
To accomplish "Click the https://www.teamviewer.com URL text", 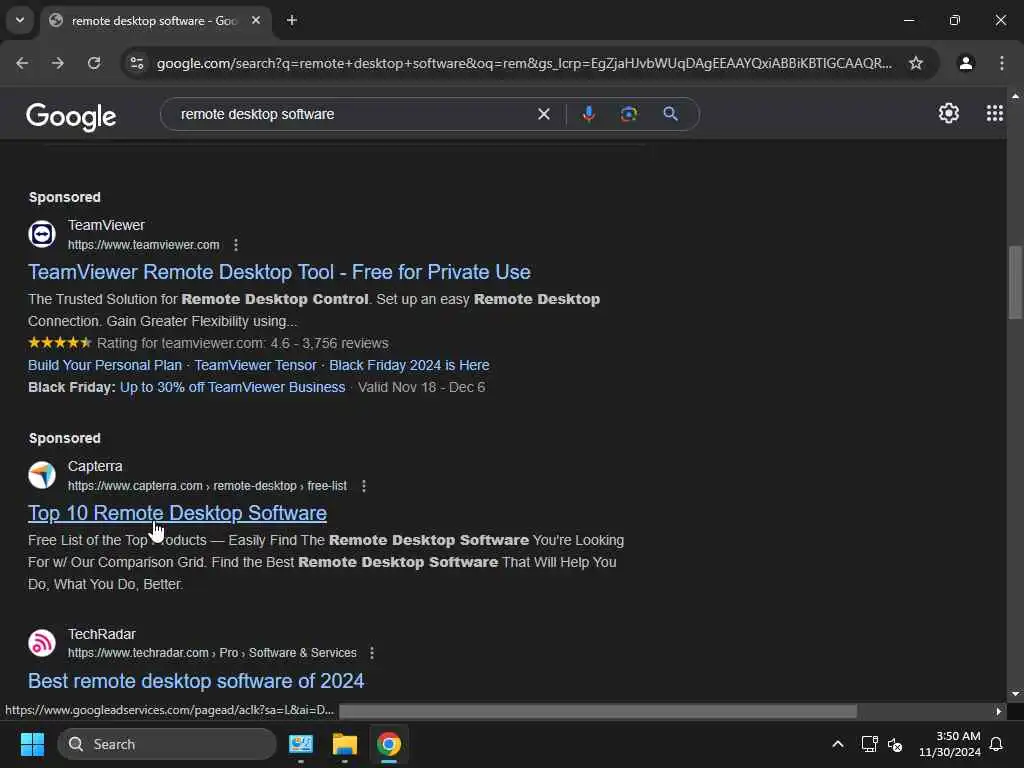I will (x=144, y=245).
